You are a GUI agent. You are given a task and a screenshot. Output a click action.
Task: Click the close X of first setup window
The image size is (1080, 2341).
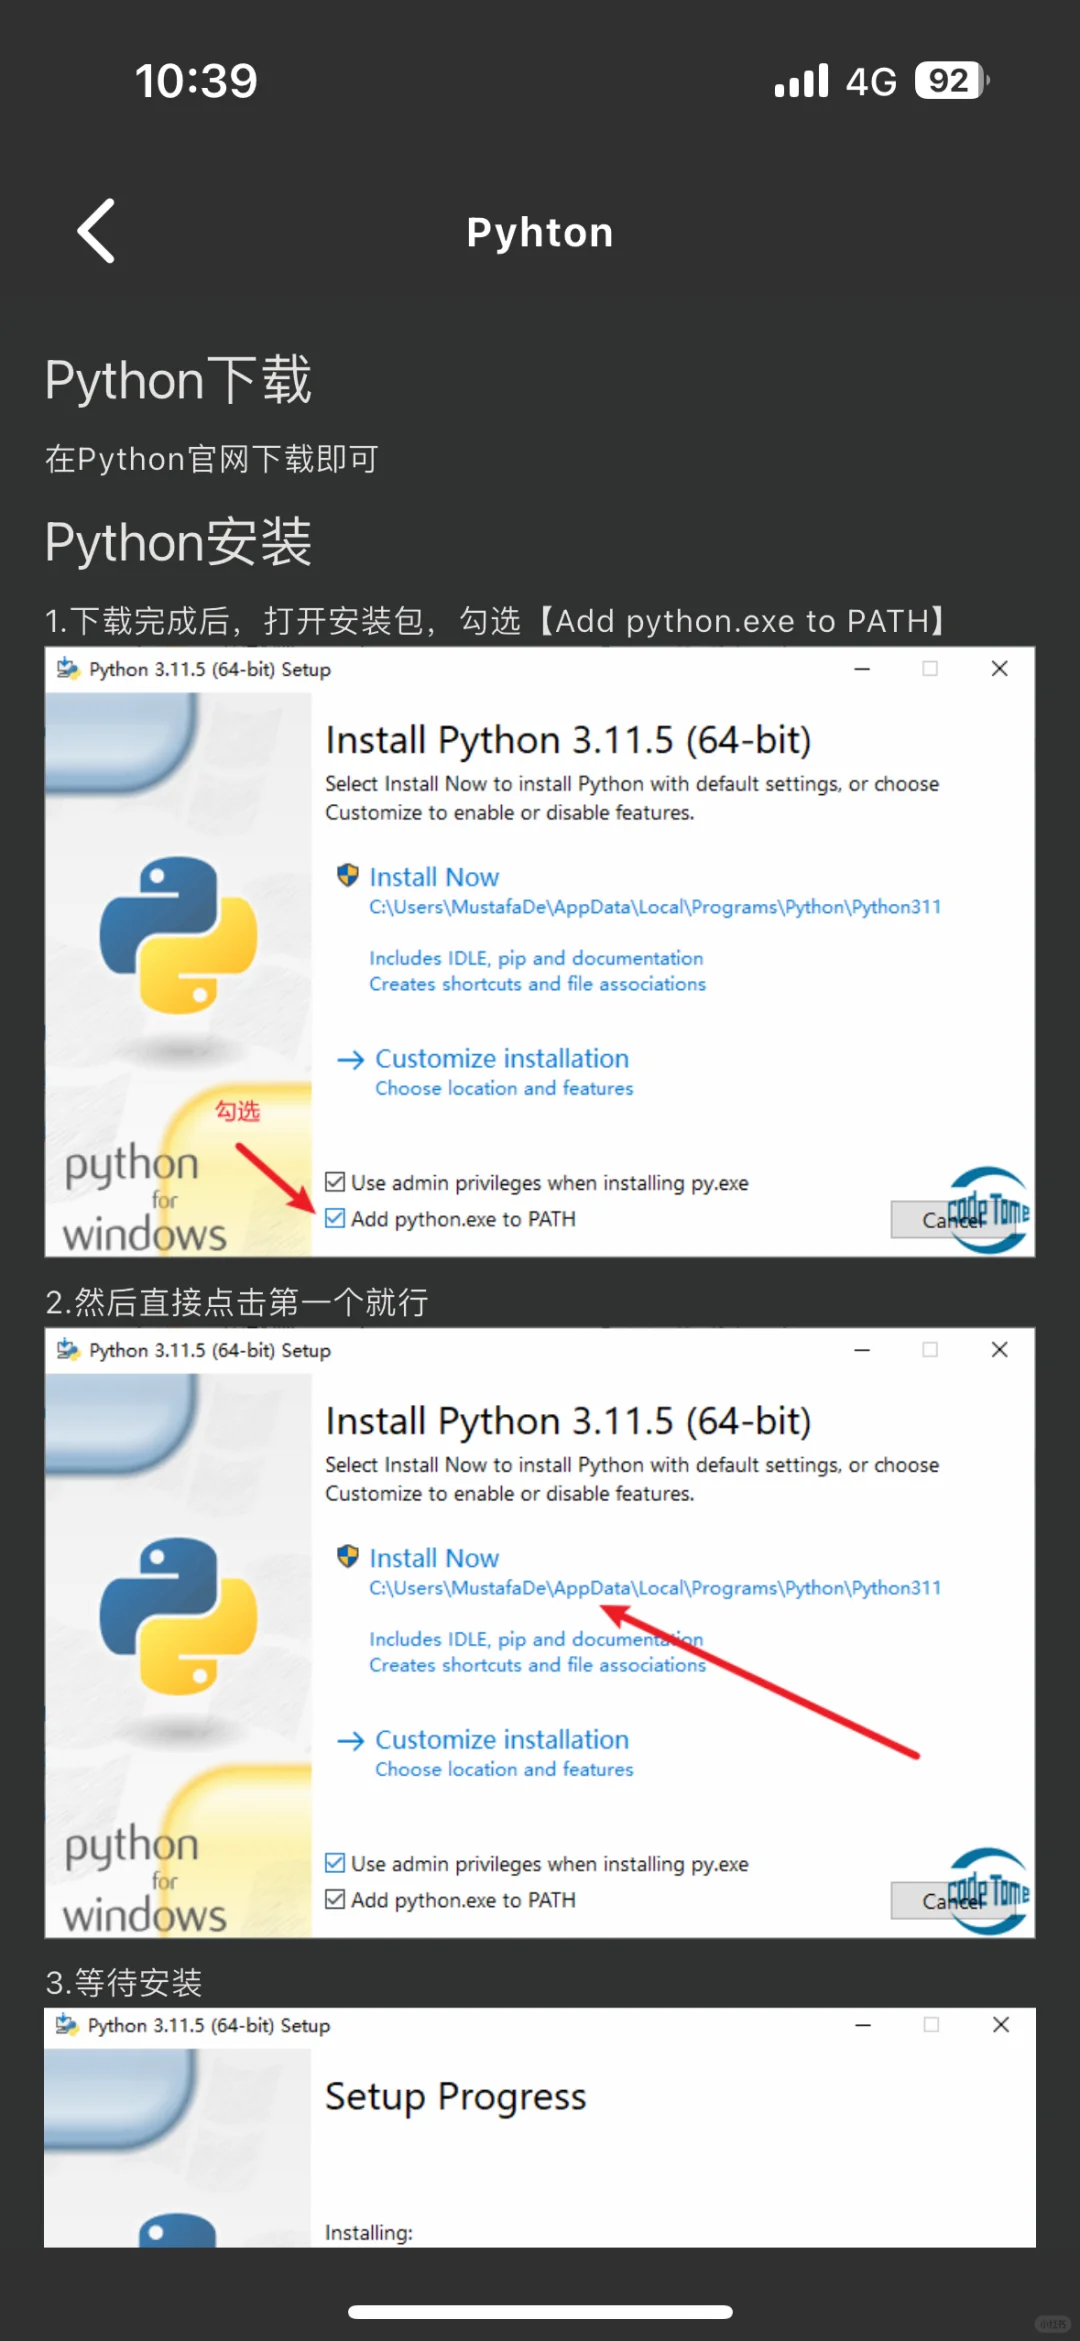tap(999, 669)
